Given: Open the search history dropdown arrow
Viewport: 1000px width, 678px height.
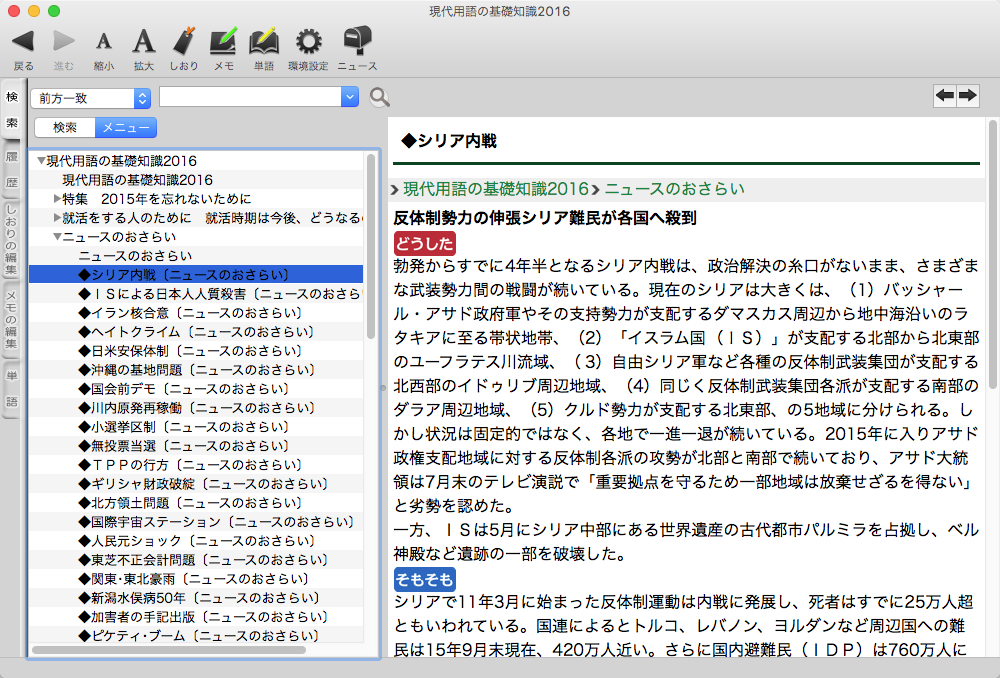Looking at the screenshot, I should pos(349,97).
